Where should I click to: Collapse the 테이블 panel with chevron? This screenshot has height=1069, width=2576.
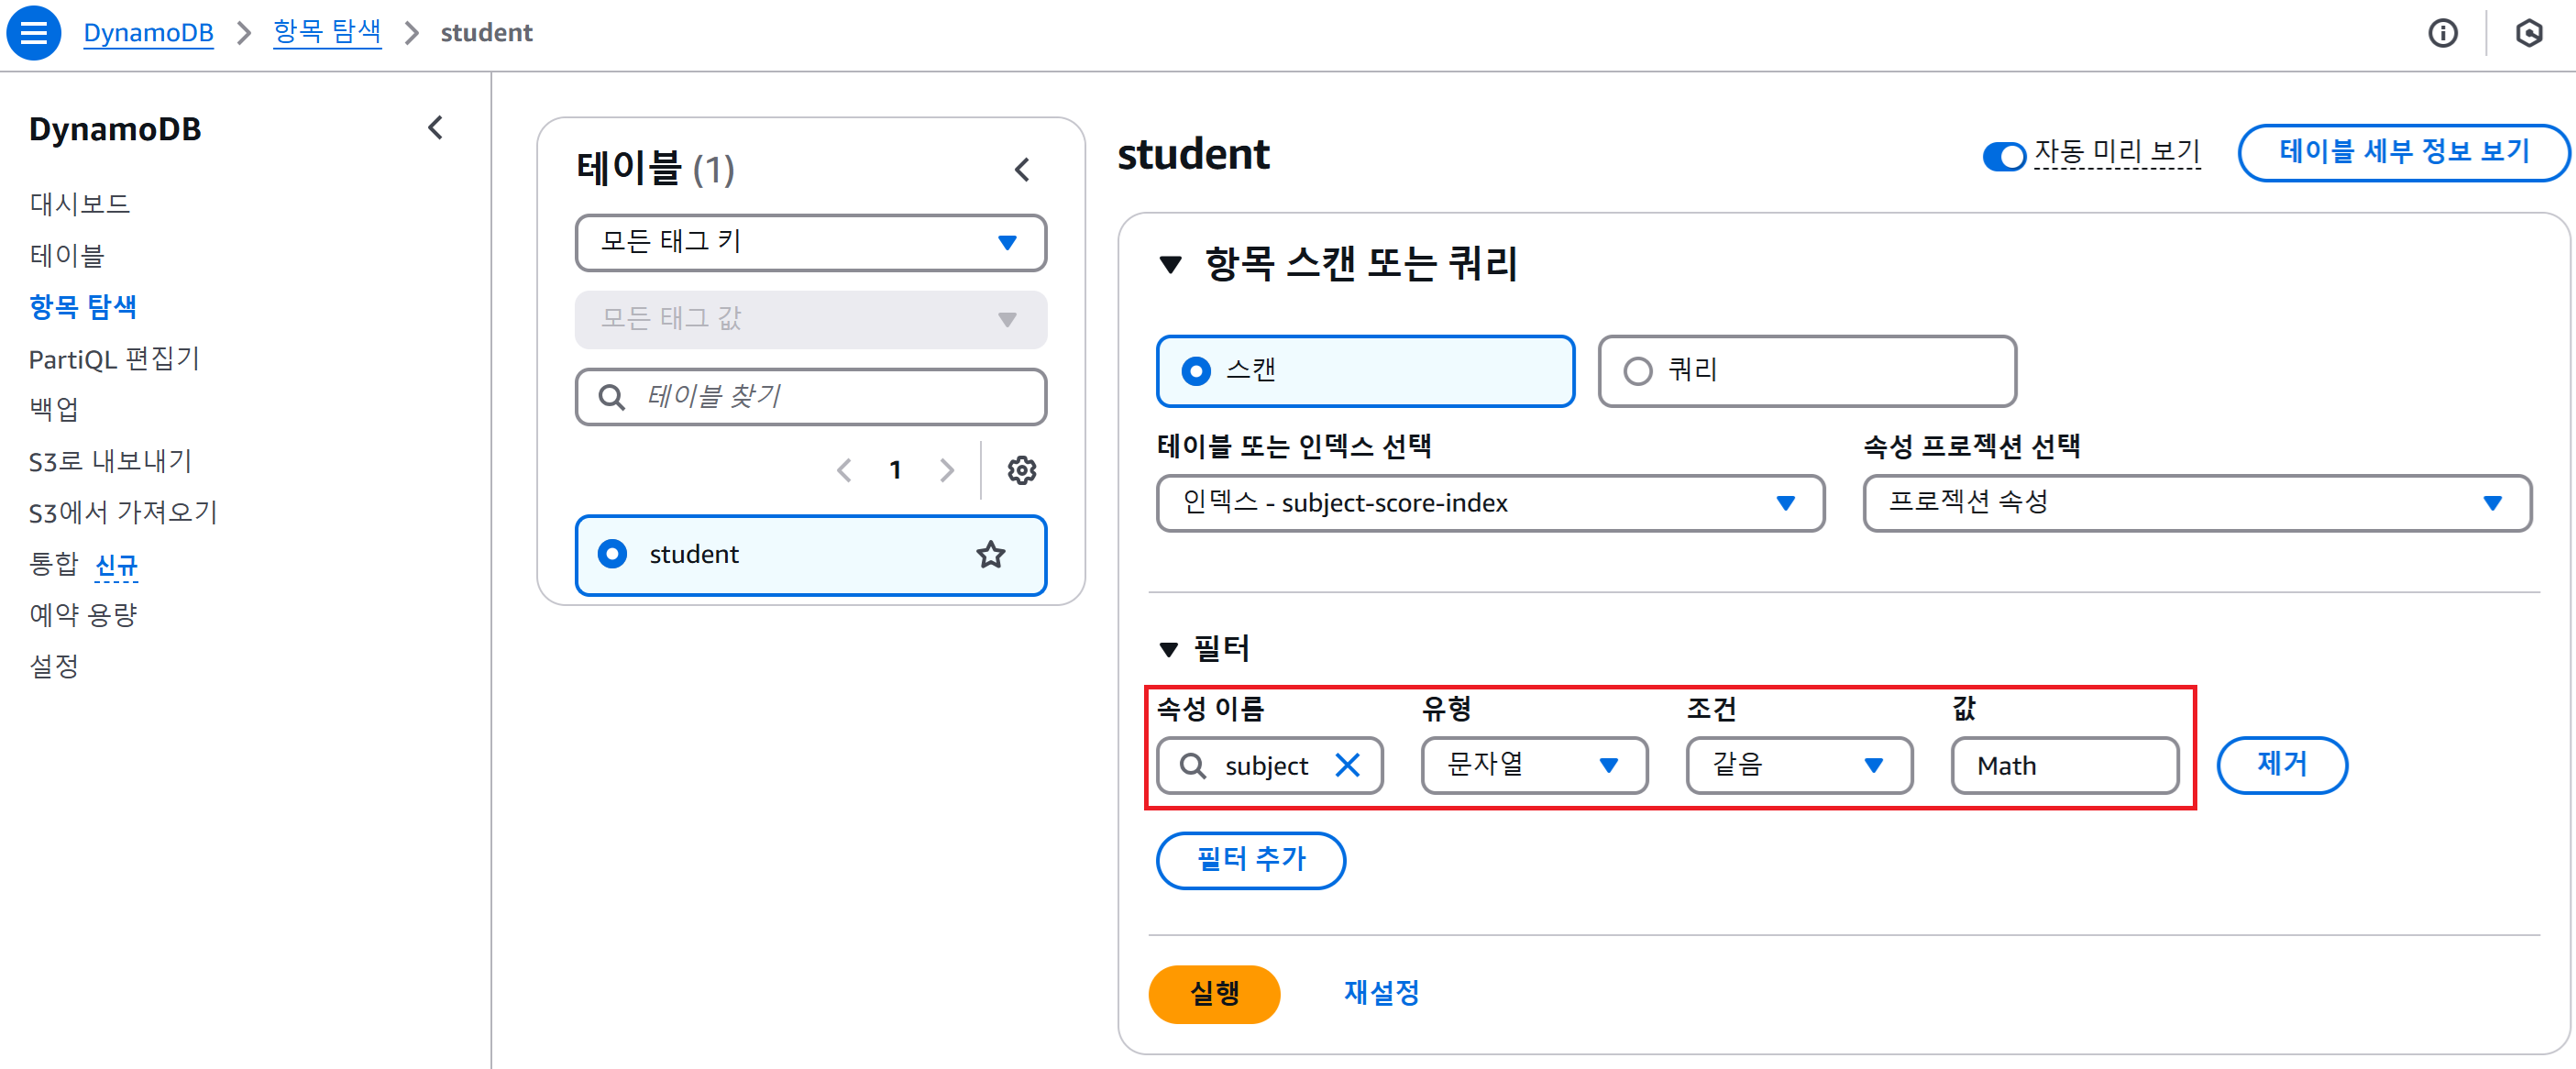1021,170
